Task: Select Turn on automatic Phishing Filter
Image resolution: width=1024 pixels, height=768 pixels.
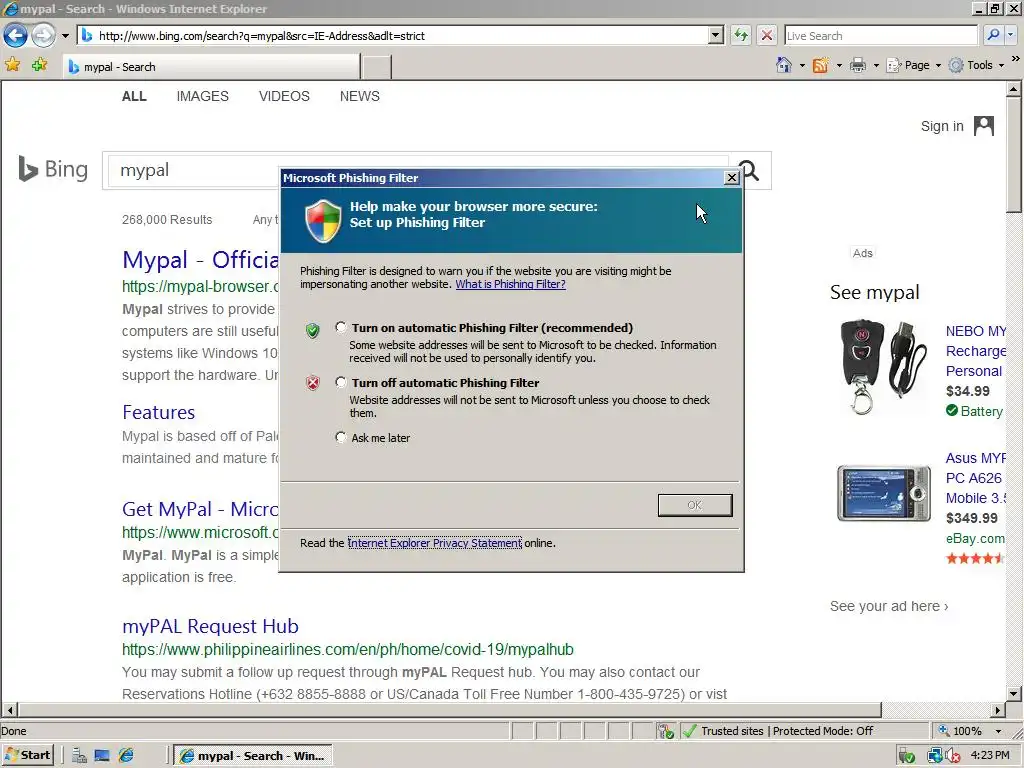Action: coord(341,327)
